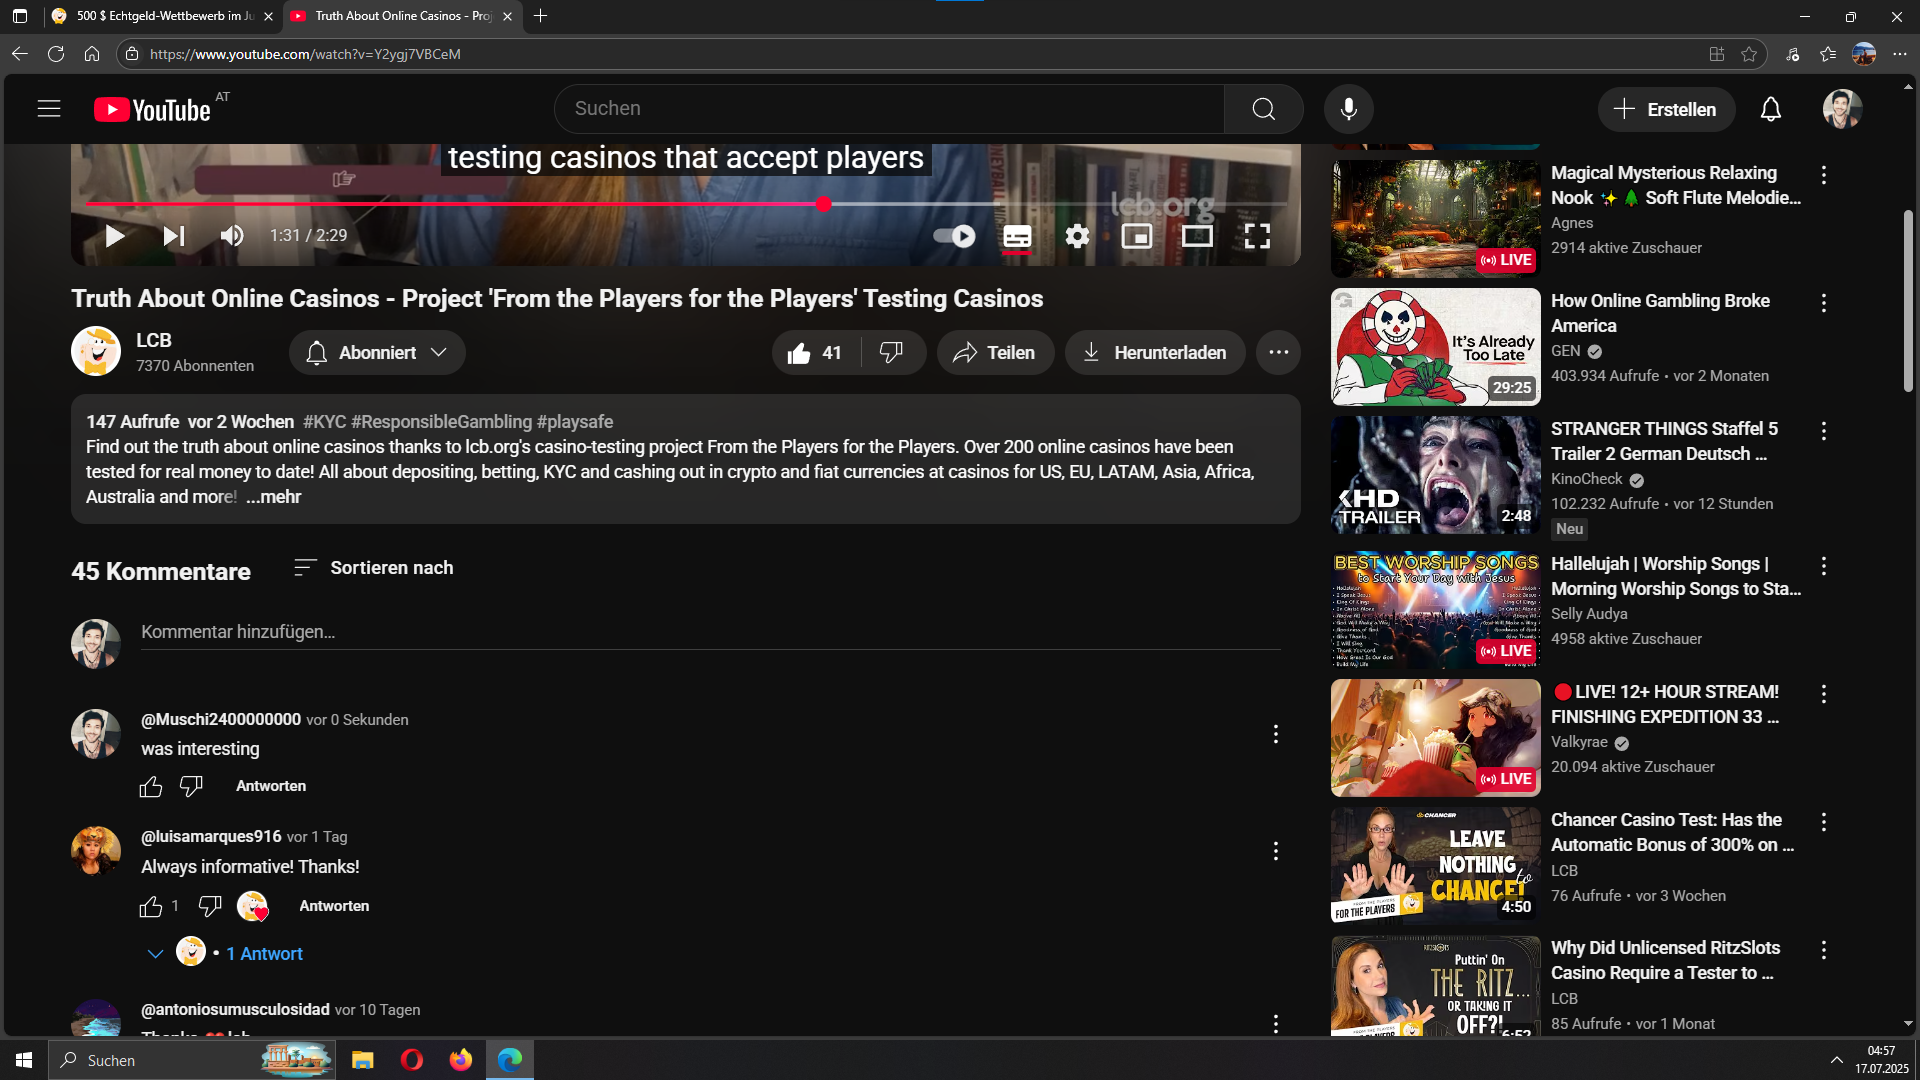The height and width of the screenshot is (1080, 1920).
Task: Play the paused video
Action: (x=114, y=236)
